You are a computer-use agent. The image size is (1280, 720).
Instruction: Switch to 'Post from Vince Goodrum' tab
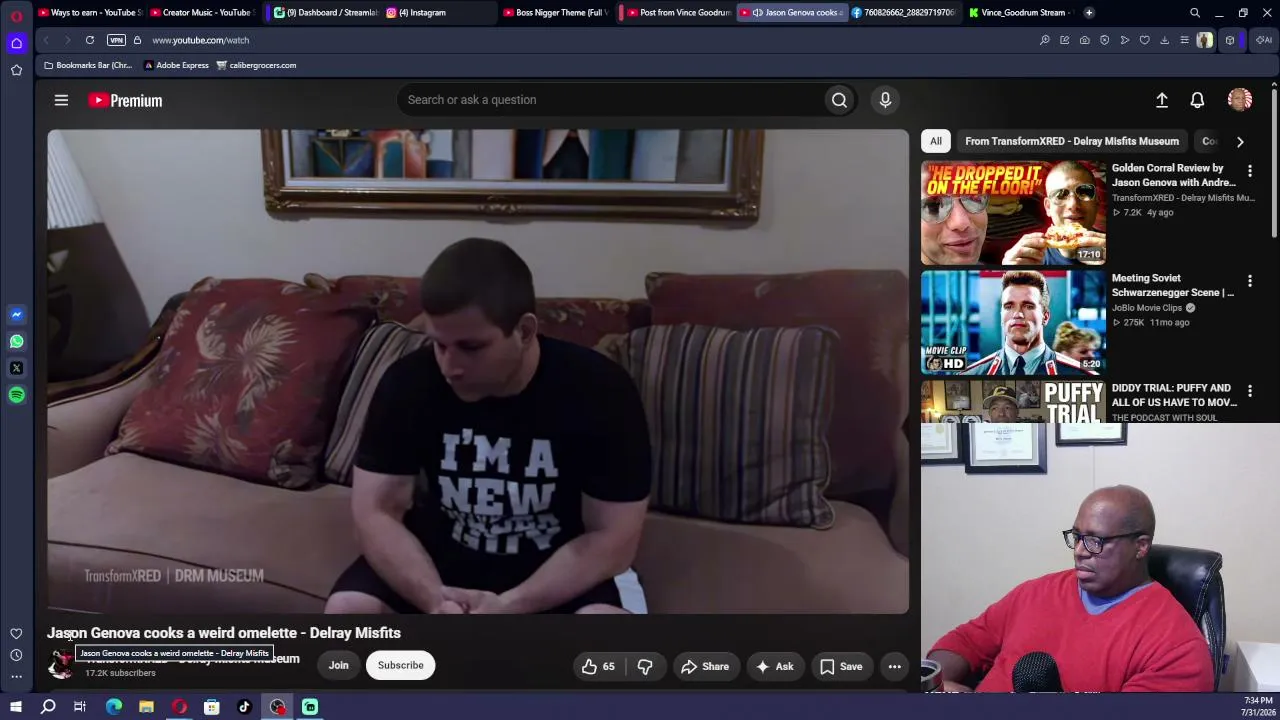(679, 13)
